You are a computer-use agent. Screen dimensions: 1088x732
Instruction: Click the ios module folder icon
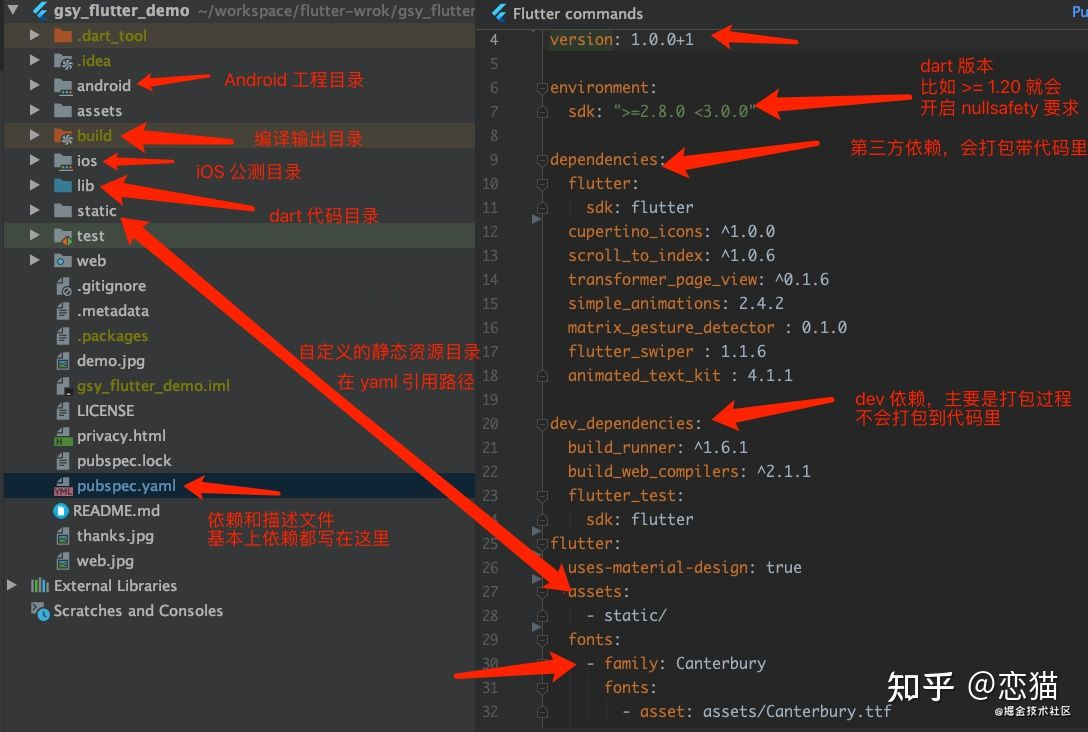click(63, 161)
